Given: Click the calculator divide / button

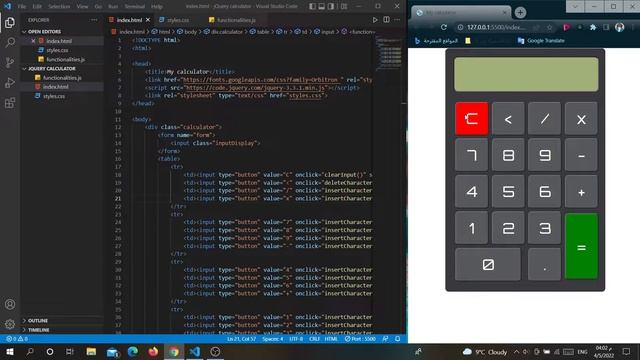Looking at the screenshot, I should click(x=544, y=119).
